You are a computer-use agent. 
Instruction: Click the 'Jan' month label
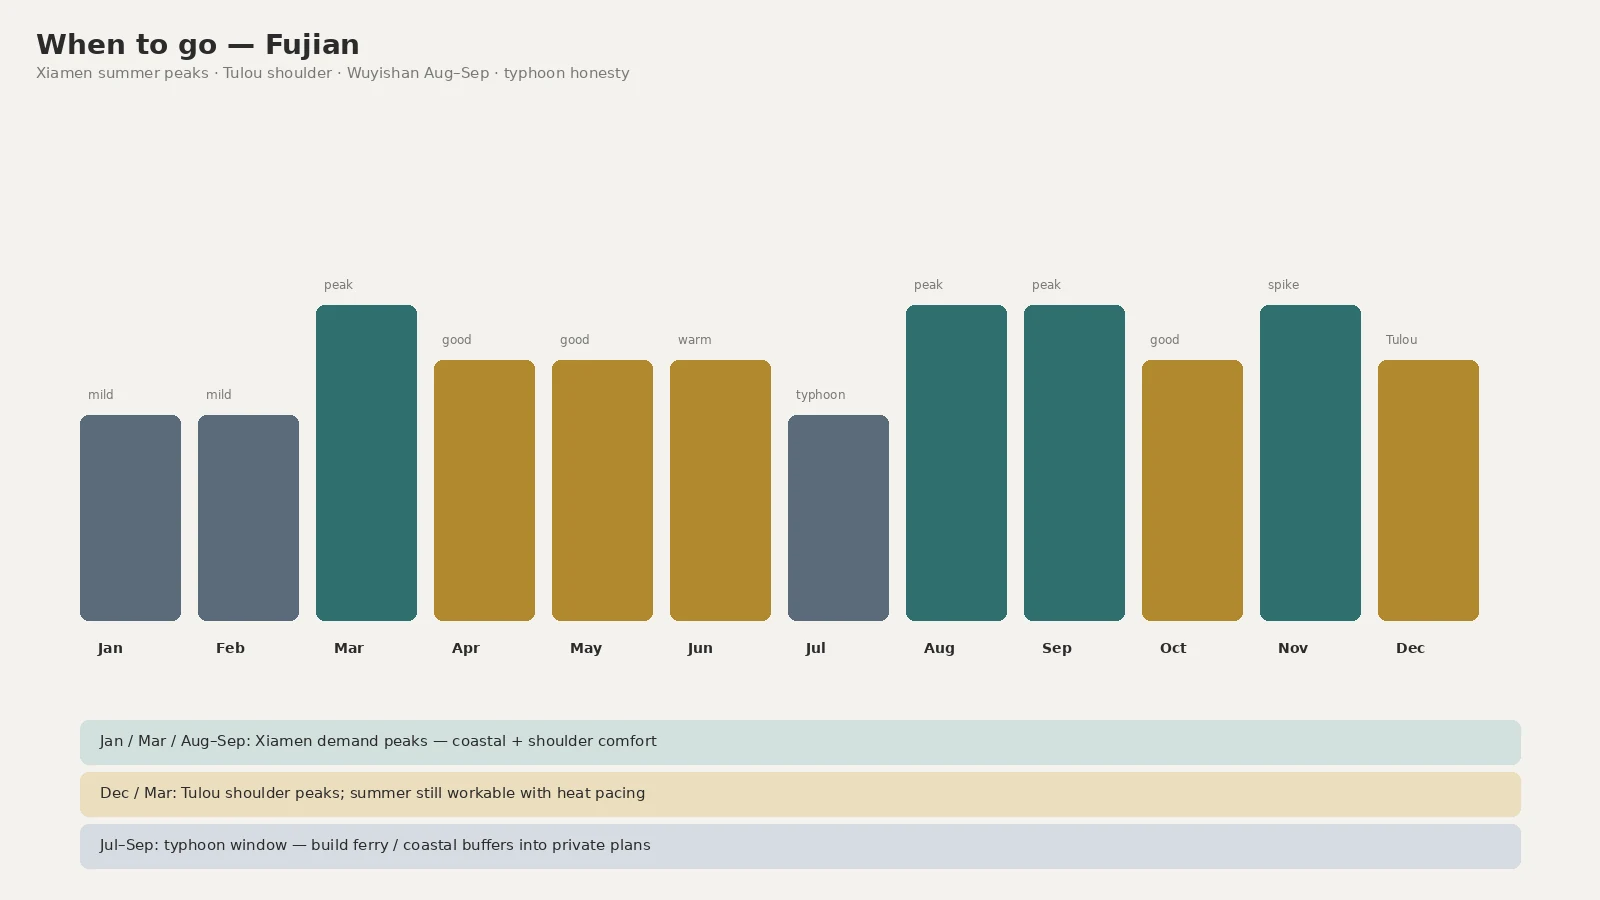(110, 648)
